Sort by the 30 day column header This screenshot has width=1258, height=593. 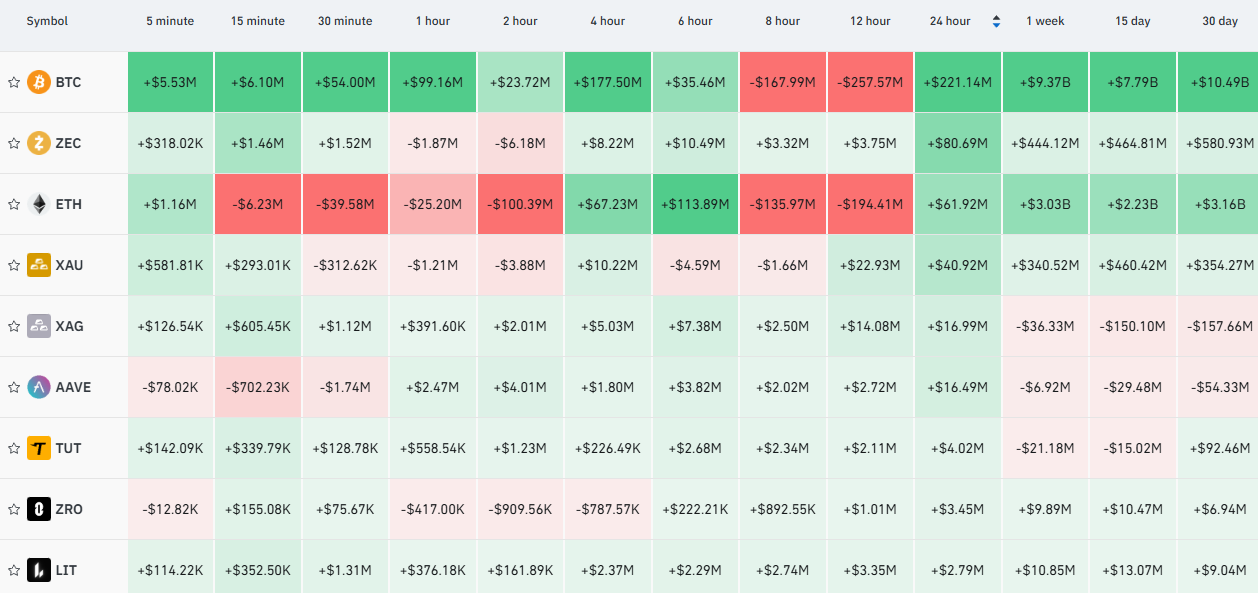(x=1220, y=21)
